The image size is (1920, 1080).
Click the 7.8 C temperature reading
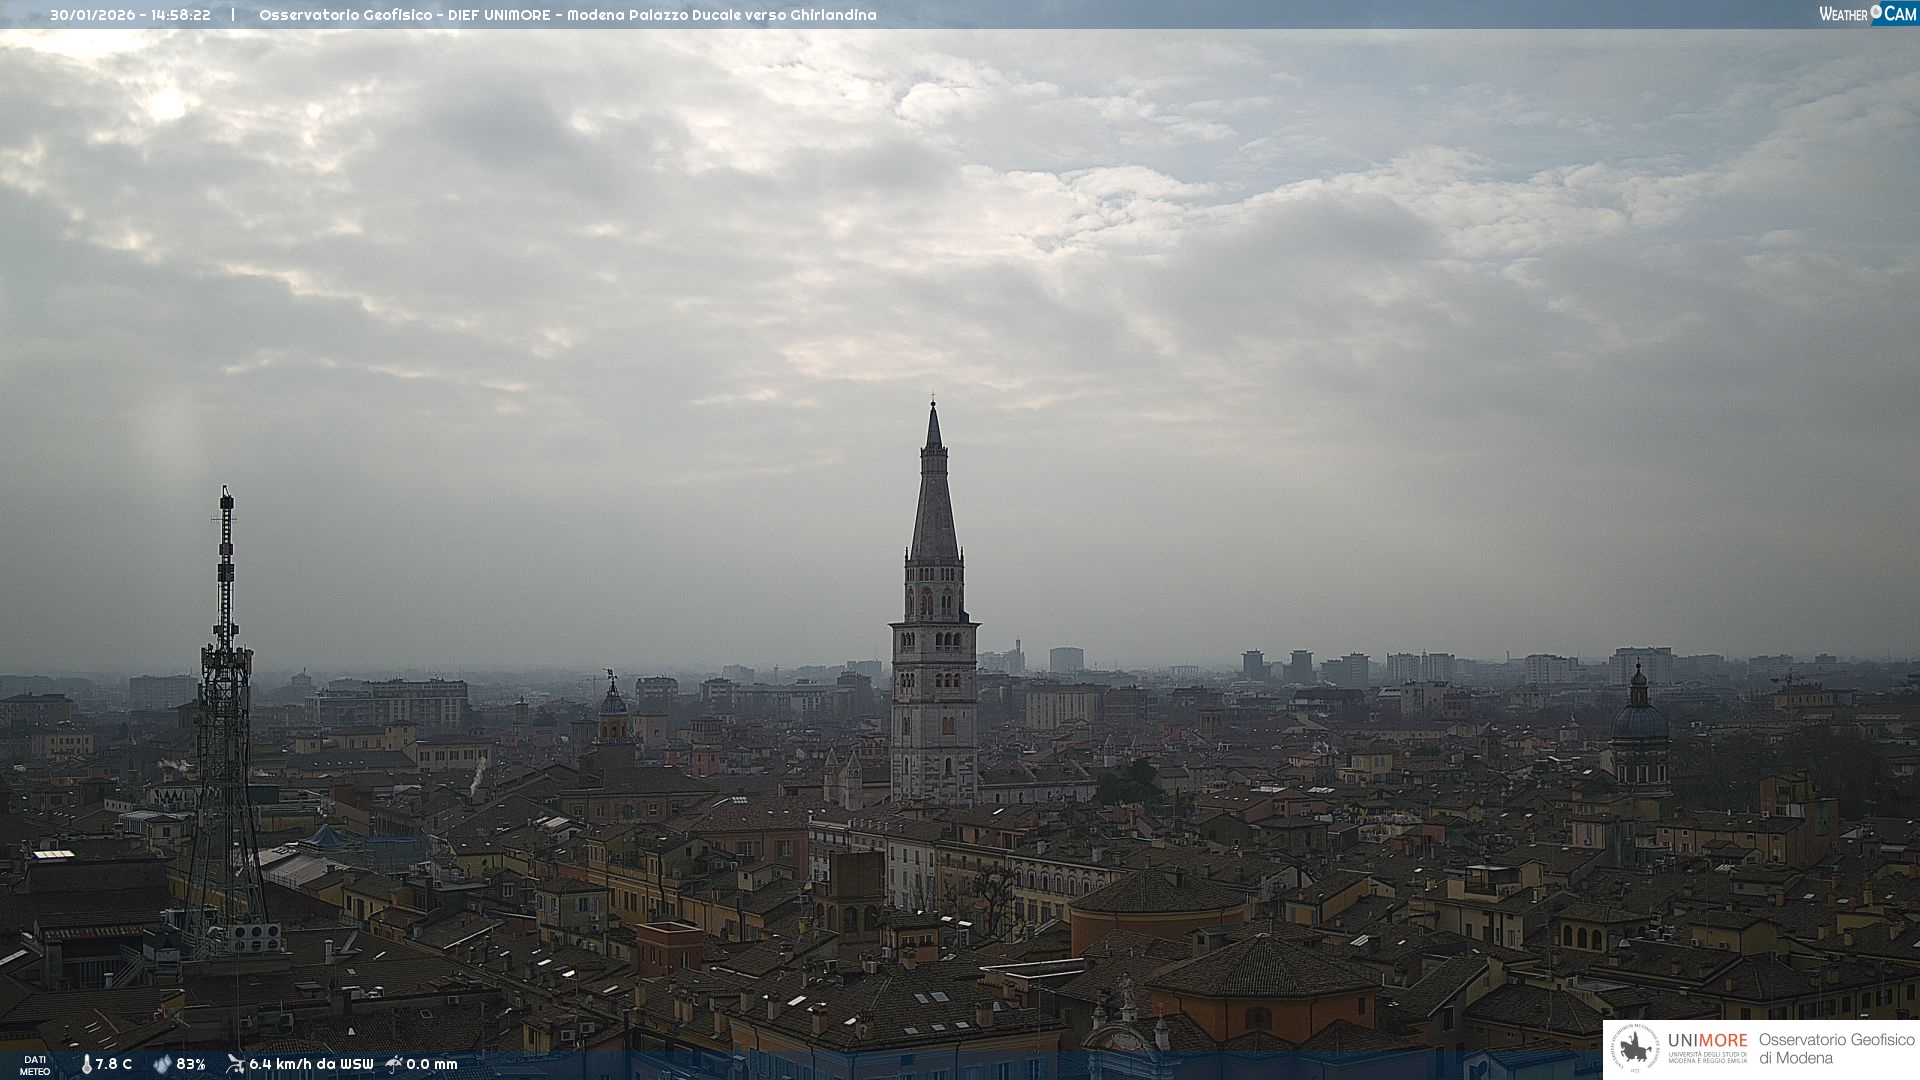pyautogui.click(x=114, y=1064)
